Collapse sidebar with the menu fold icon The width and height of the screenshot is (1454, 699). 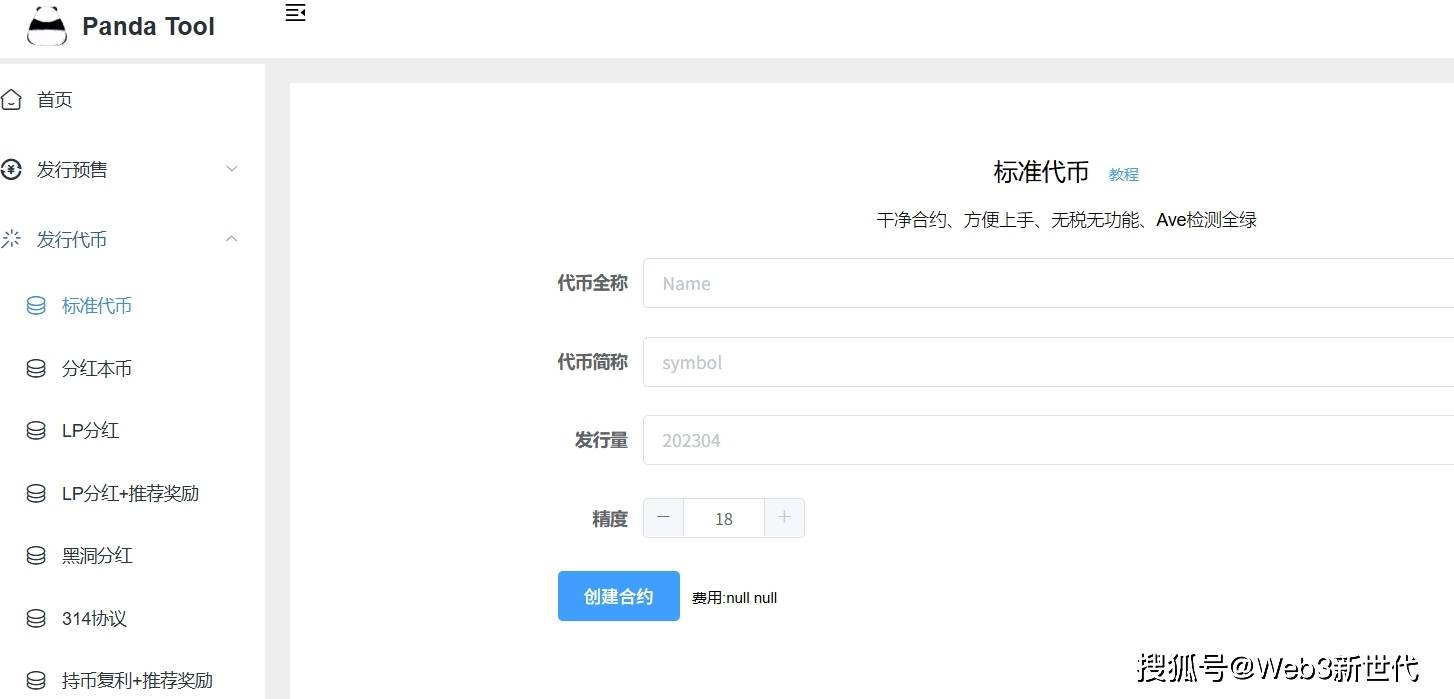[x=295, y=13]
